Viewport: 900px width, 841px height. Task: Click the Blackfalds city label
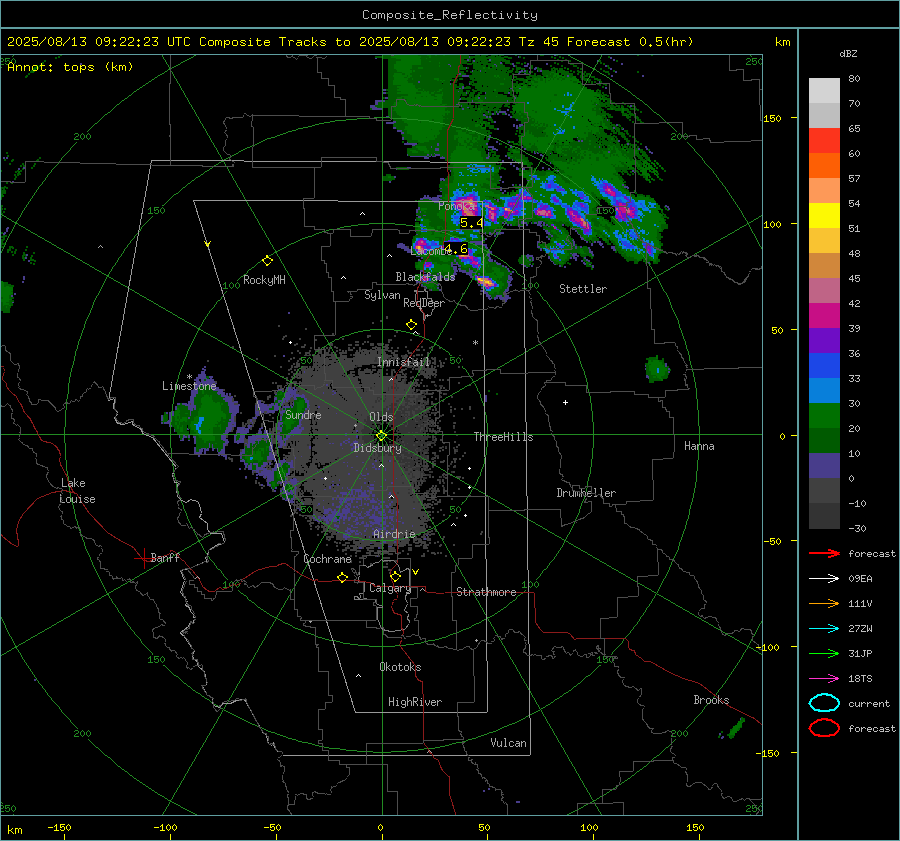425,277
